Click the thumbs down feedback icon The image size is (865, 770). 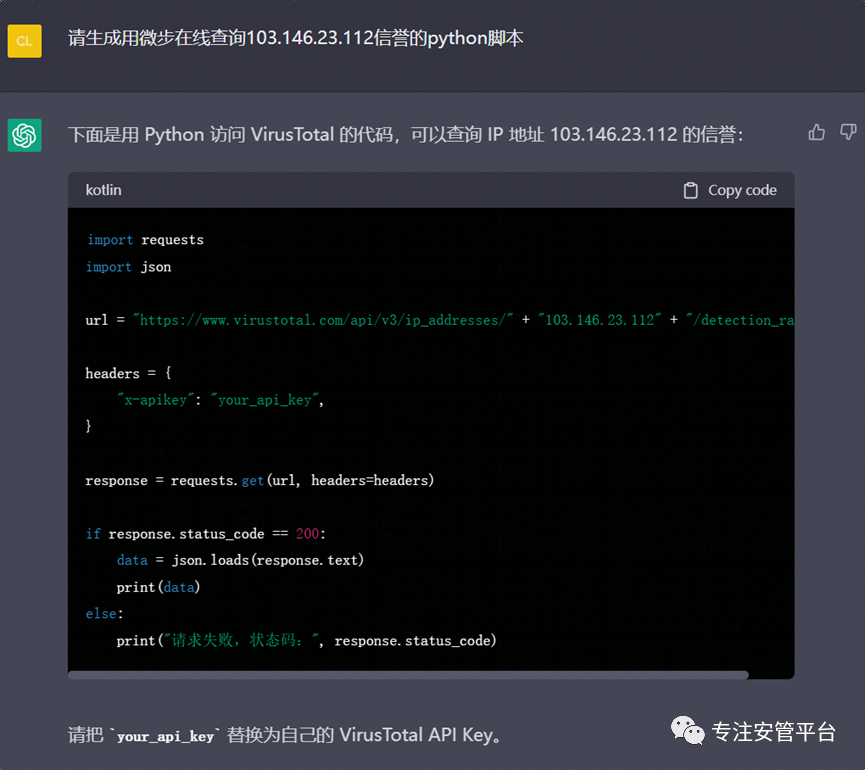(848, 132)
